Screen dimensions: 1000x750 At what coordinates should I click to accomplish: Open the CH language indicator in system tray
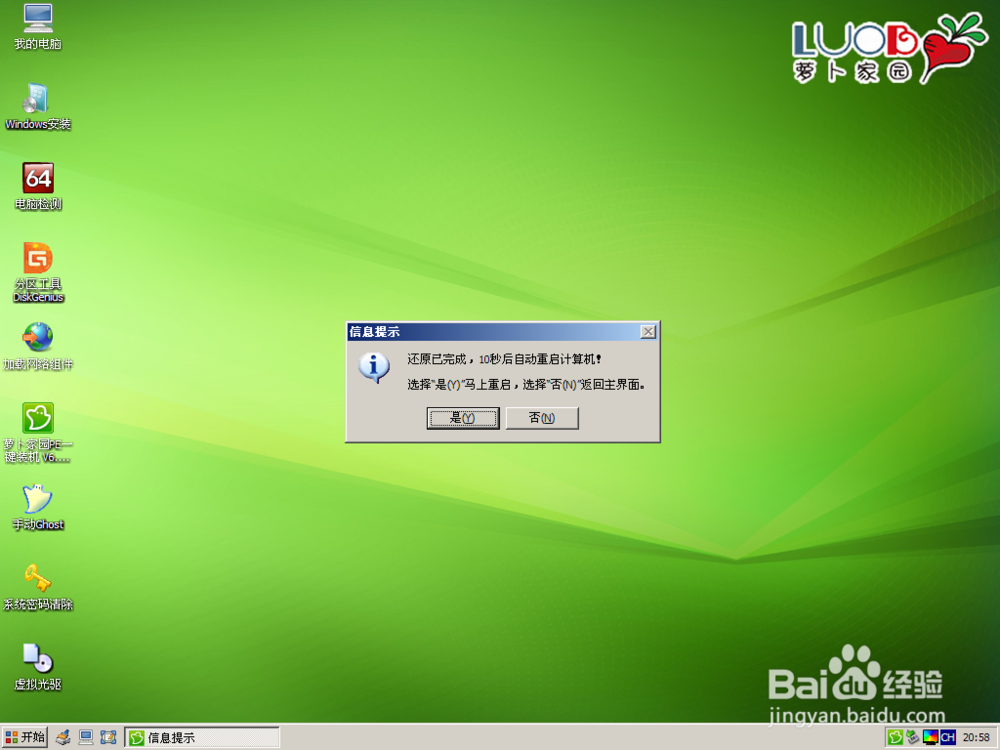pyautogui.click(x=948, y=737)
